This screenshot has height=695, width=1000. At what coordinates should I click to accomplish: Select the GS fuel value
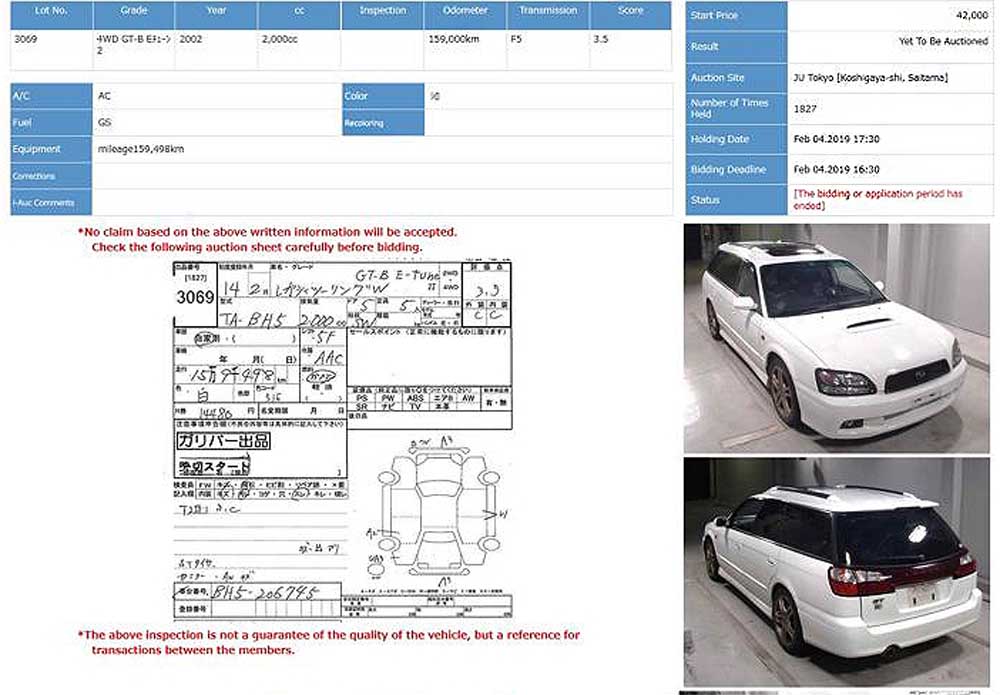105,122
